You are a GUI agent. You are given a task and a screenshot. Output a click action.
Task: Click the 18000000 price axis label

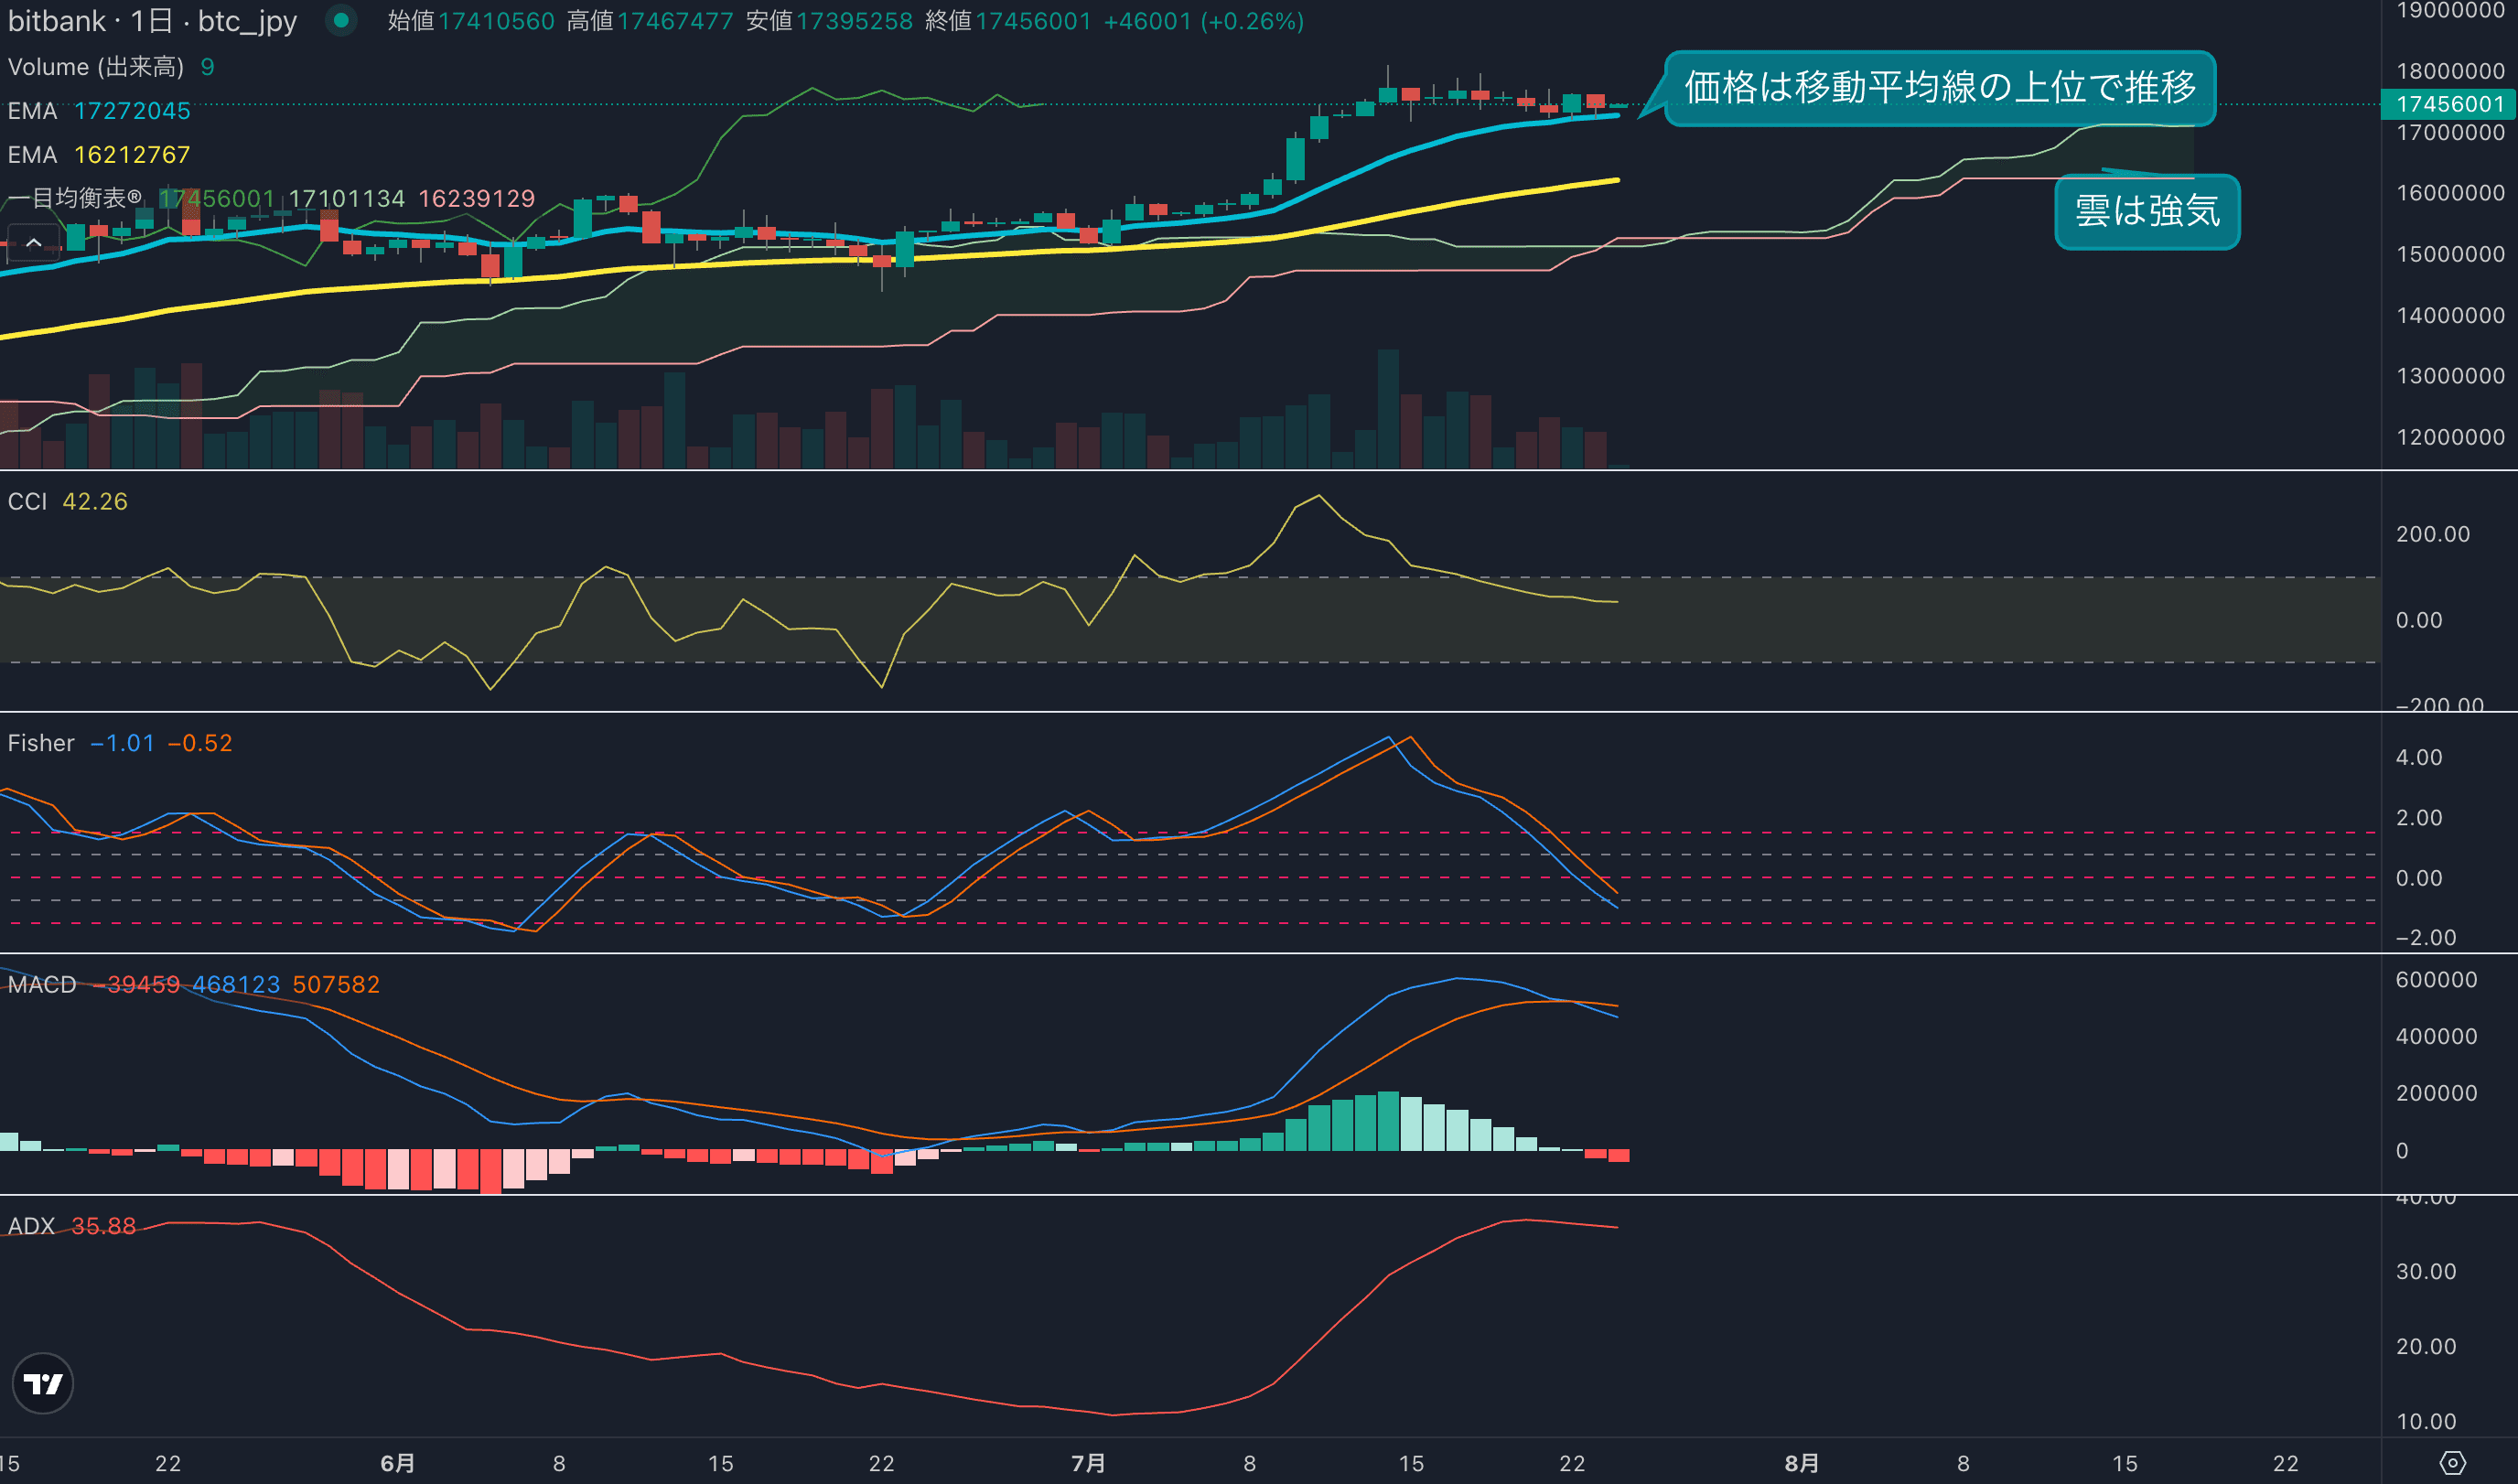[x=2449, y=71]
